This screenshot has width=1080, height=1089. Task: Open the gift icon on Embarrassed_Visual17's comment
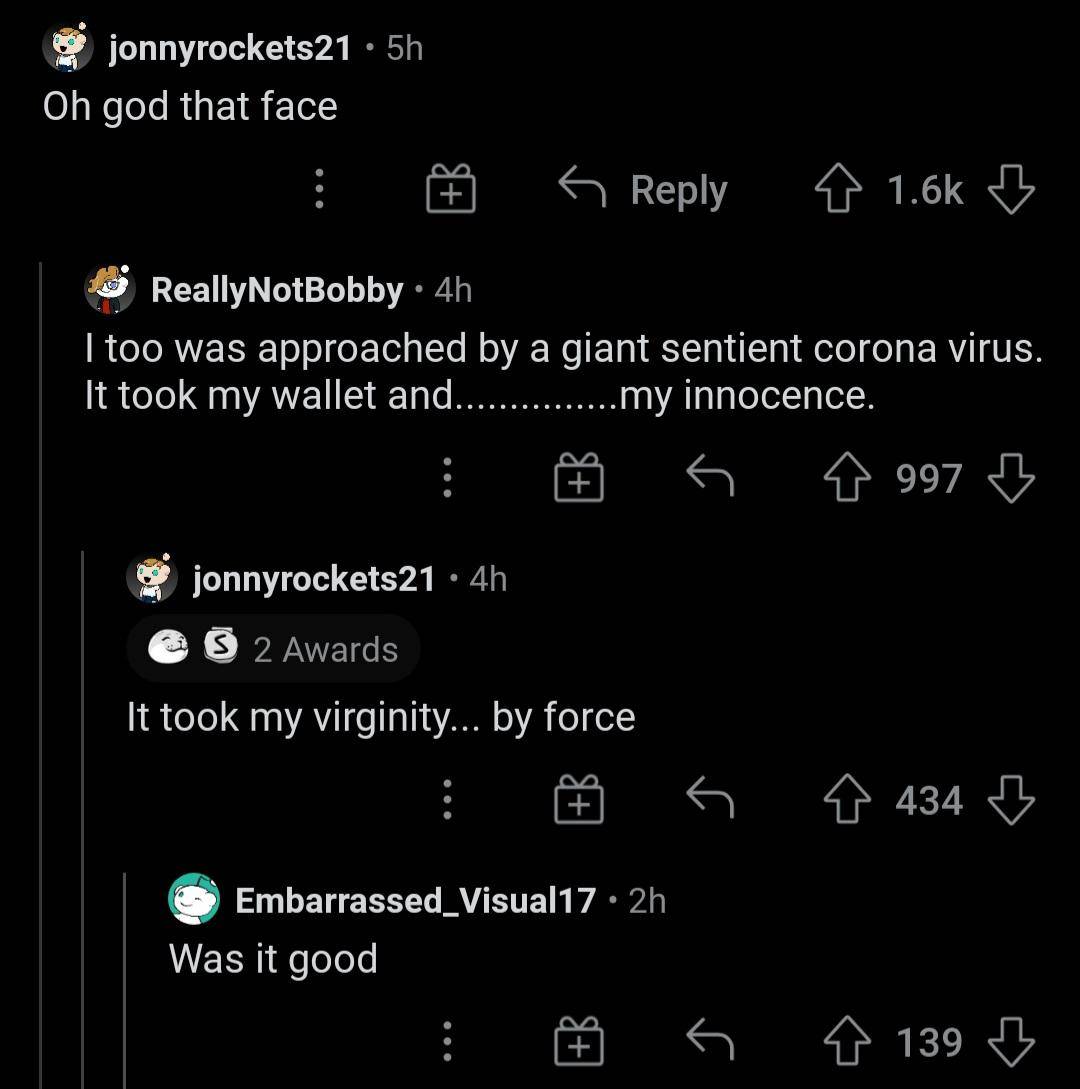(579, 1042)
